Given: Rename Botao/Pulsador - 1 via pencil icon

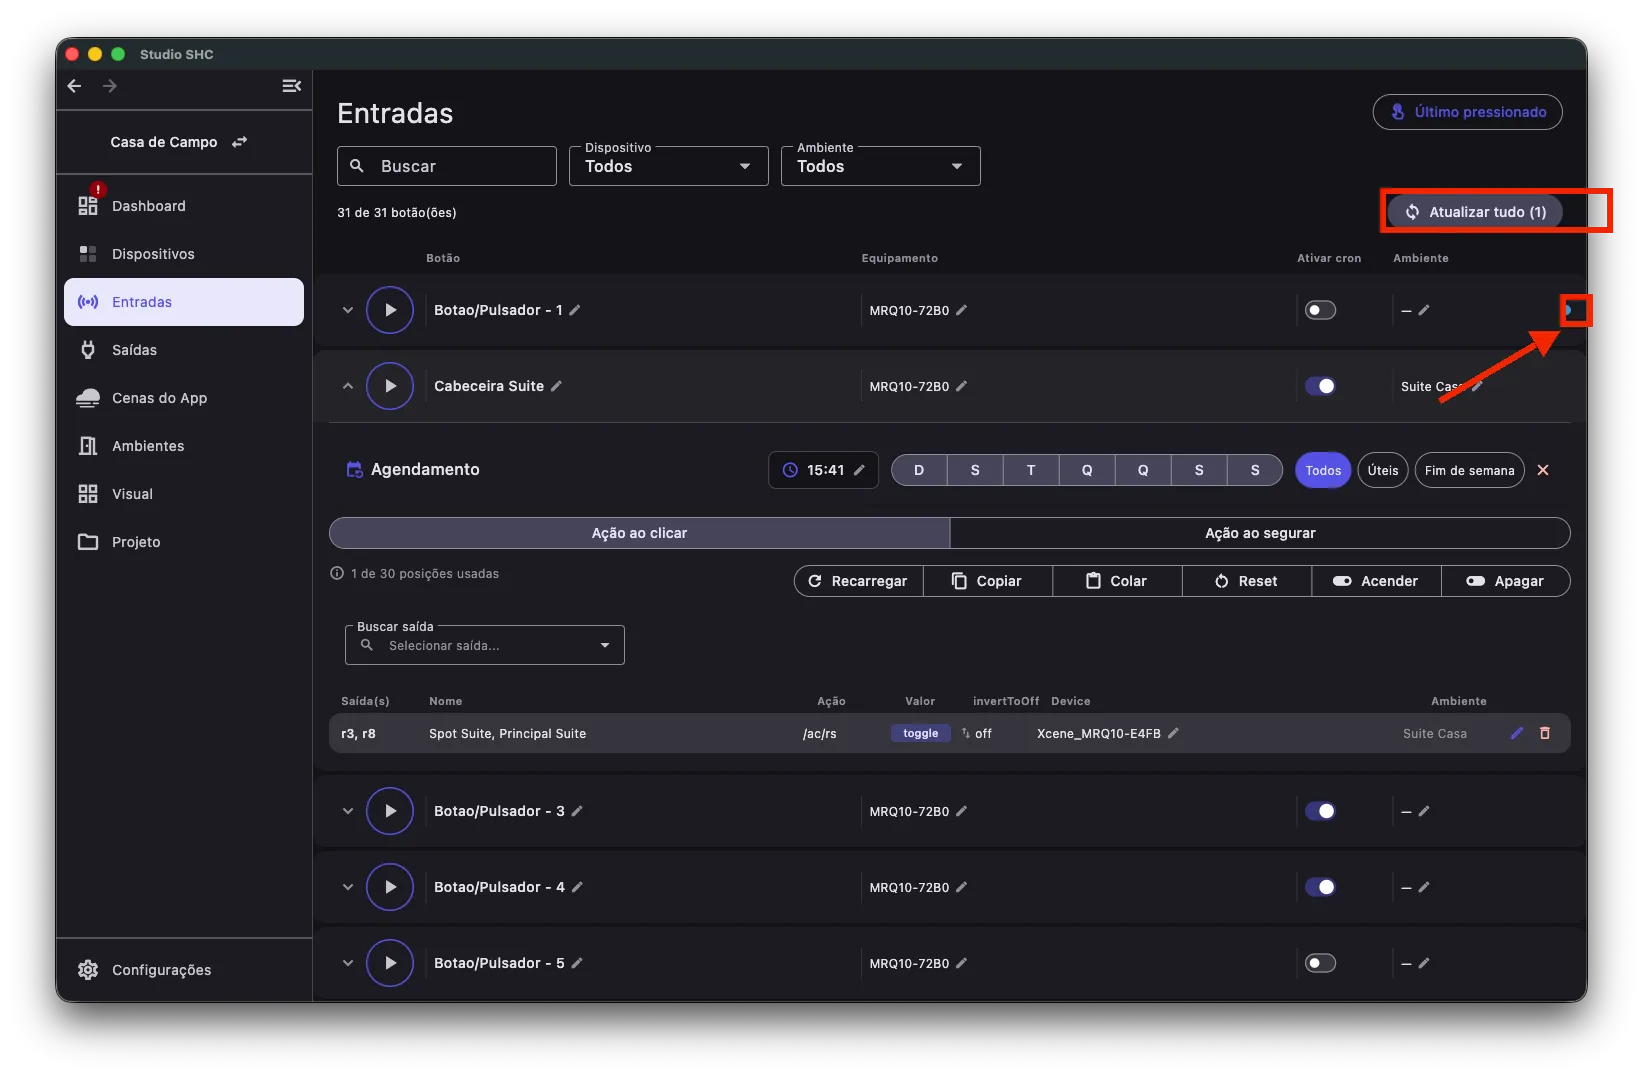Looking at the screenshot, I should point(575,310).
